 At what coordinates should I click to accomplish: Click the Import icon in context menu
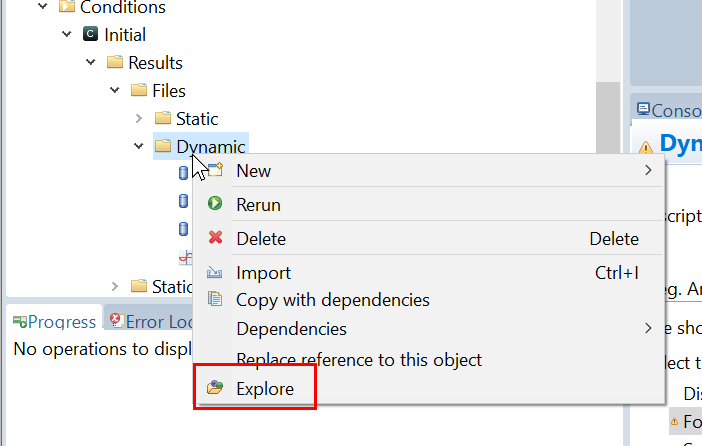215,273
